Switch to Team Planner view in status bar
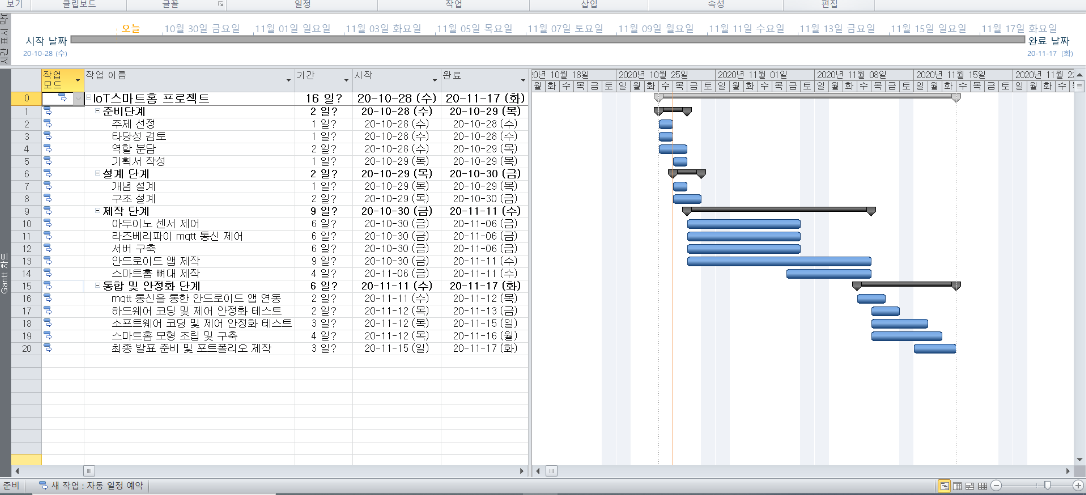The image size is (1086, 495). [x=970, y=485]
